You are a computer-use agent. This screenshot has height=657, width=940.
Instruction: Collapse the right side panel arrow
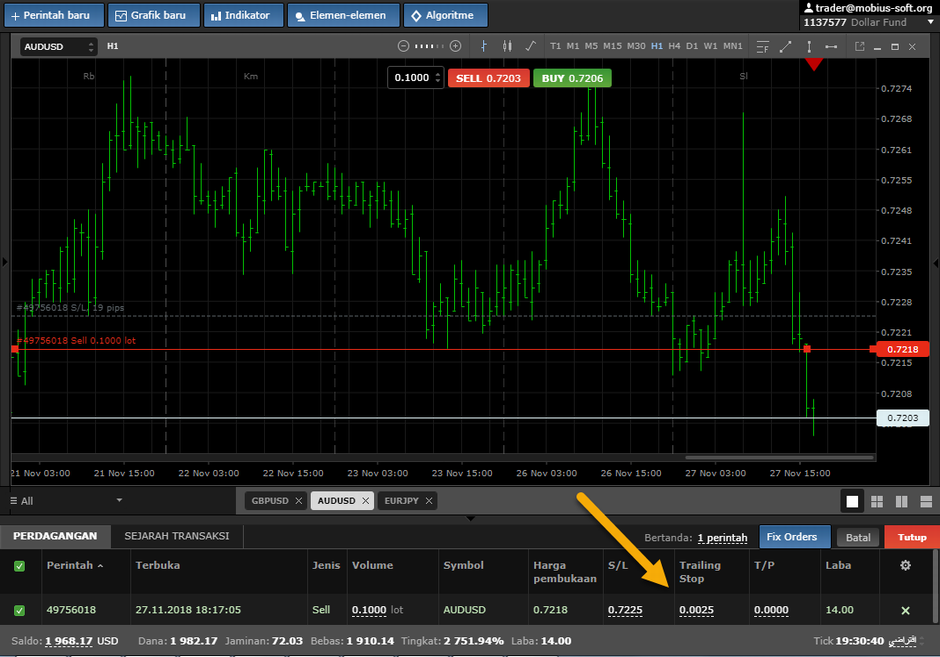click(936, 263)
